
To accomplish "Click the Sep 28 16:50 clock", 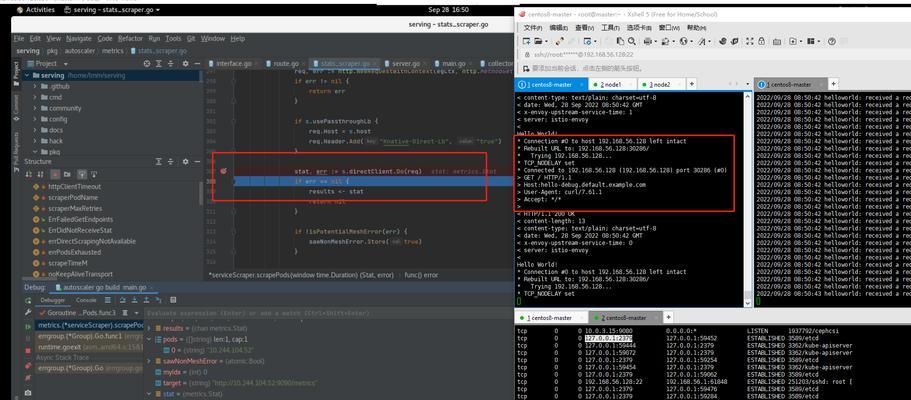I will [x=449, y=10].
